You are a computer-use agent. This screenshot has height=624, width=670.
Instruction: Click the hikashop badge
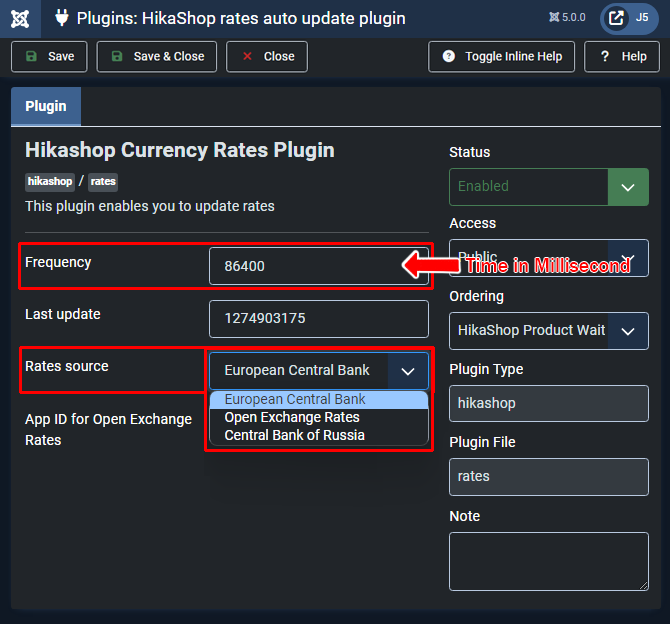pyautogui.click(x=50, y=182)
